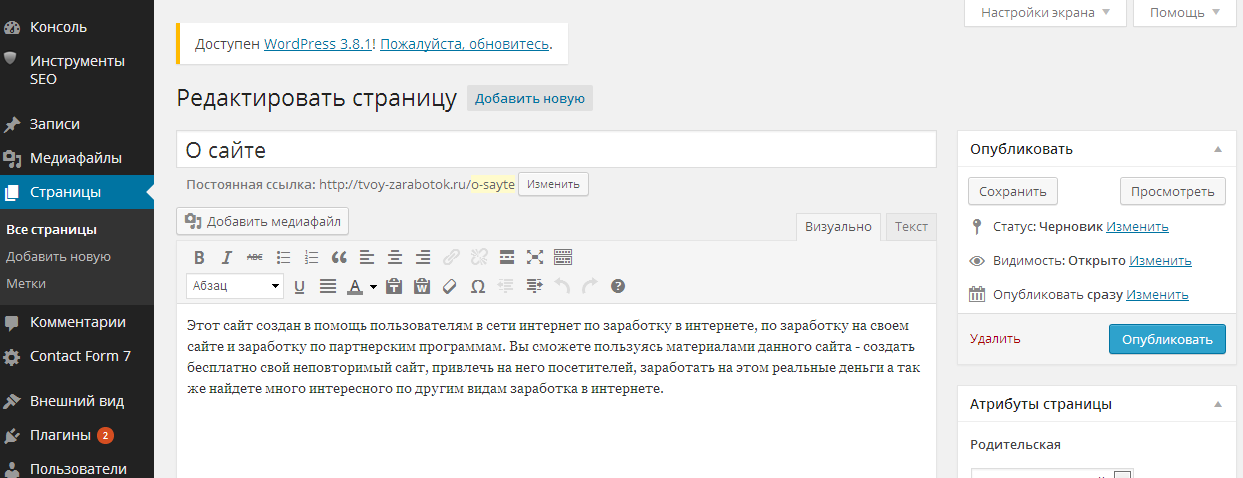This screenshot has width=1243, height=478.
Task: Toggle strikethrough text formatting
Action: pos(255,257)
